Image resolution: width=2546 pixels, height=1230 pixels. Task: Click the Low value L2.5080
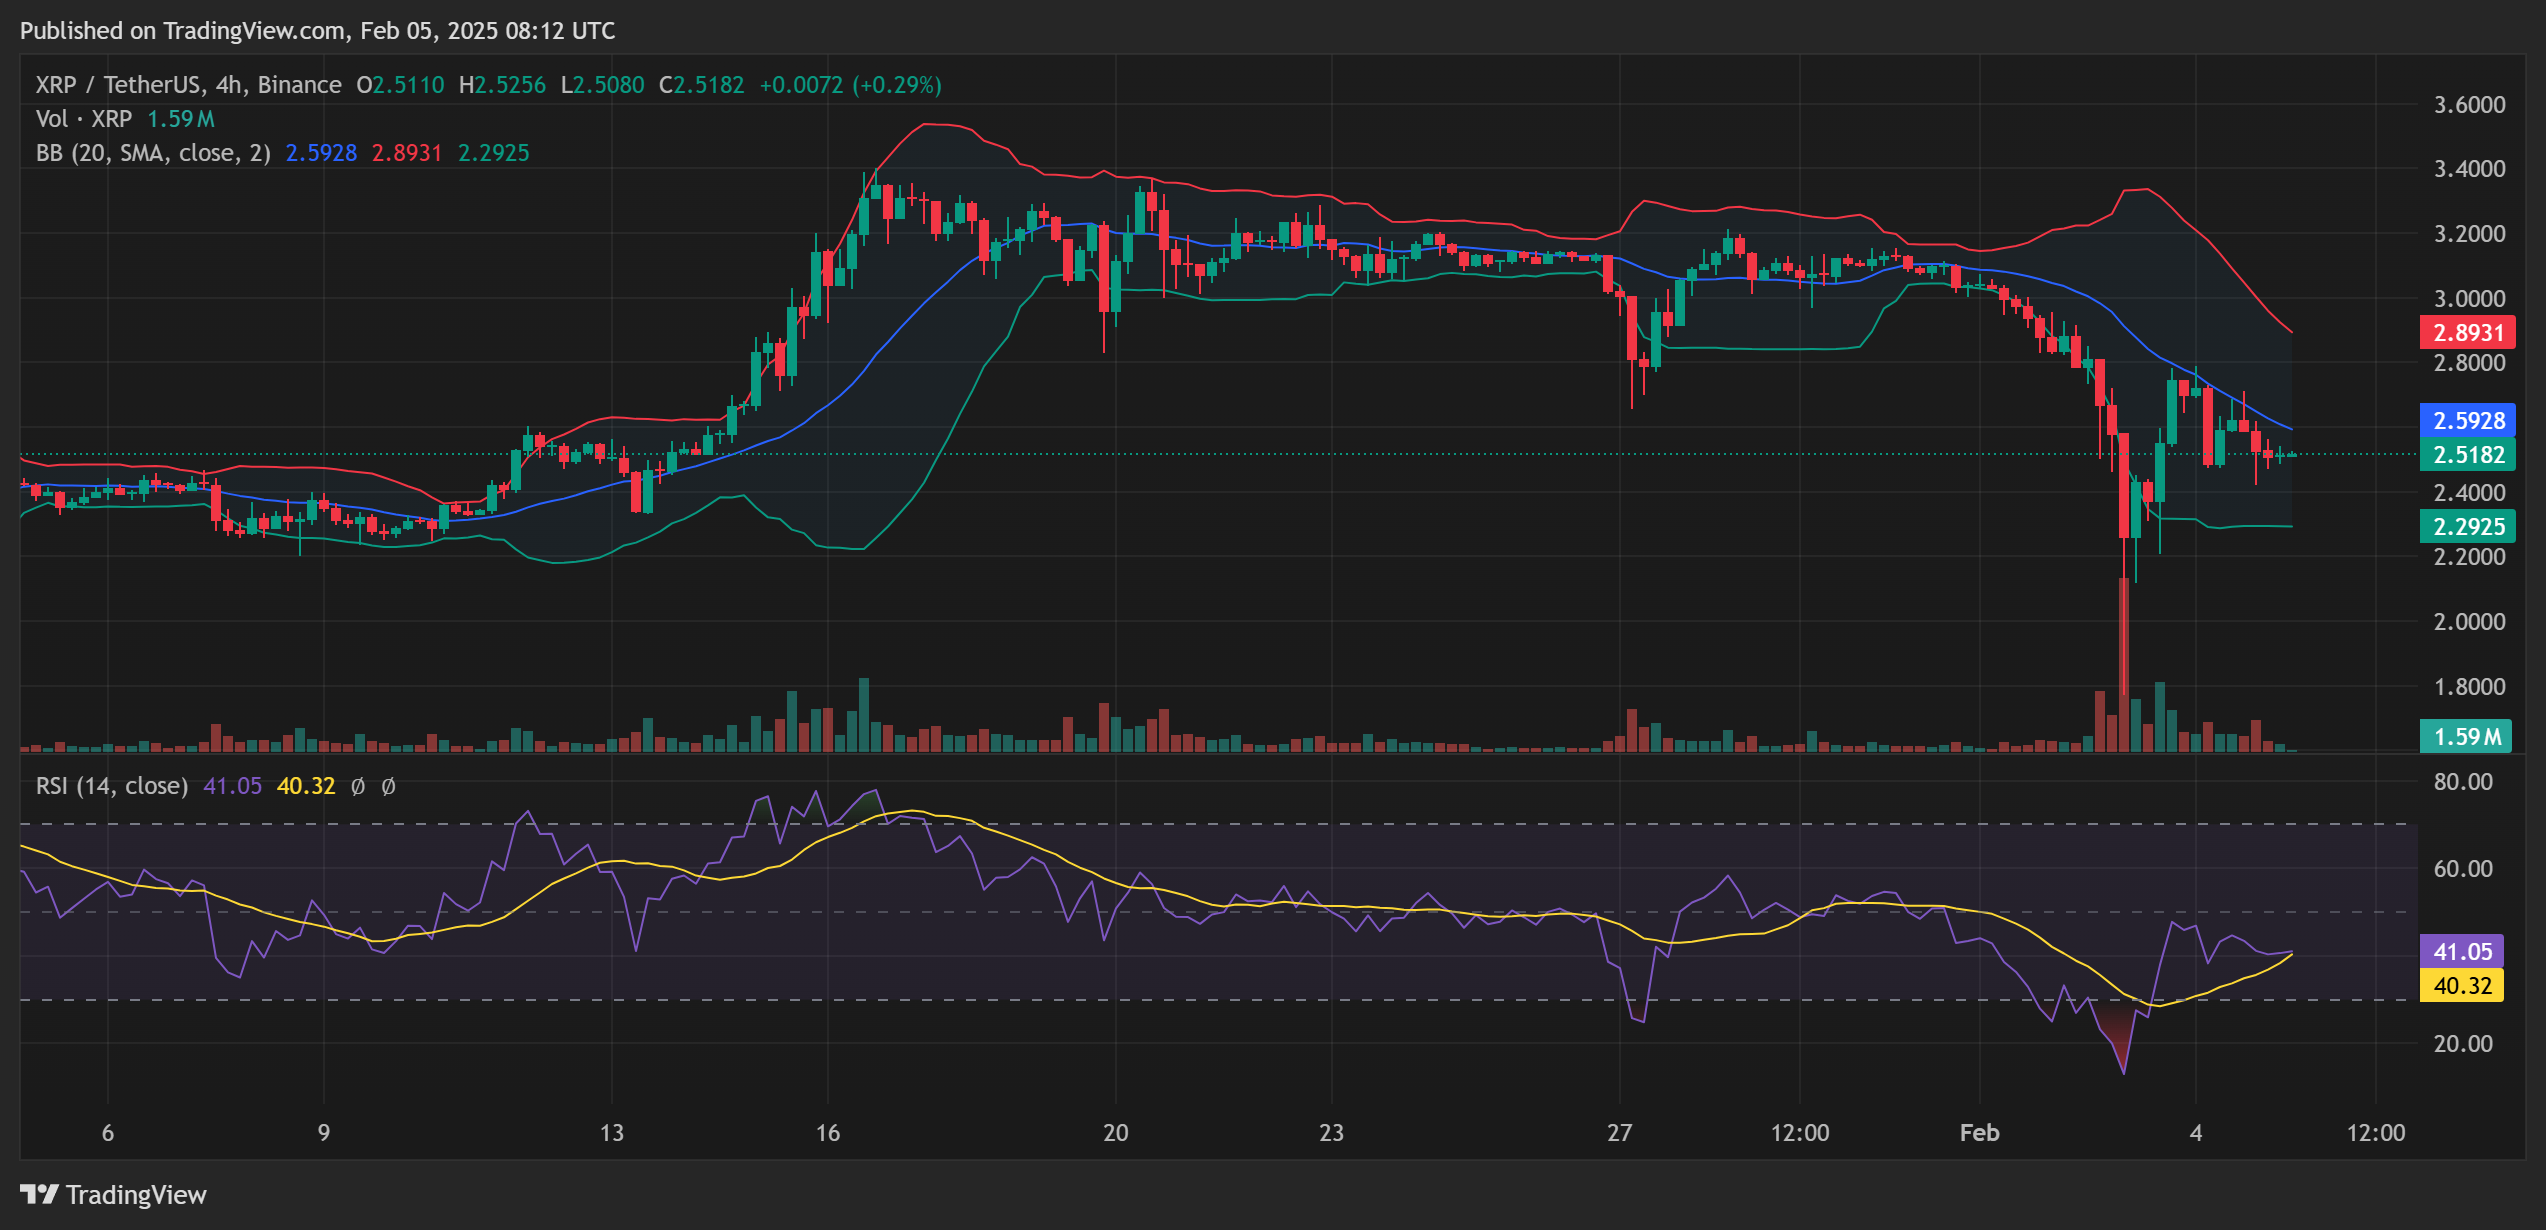click(x=602, y=85)
